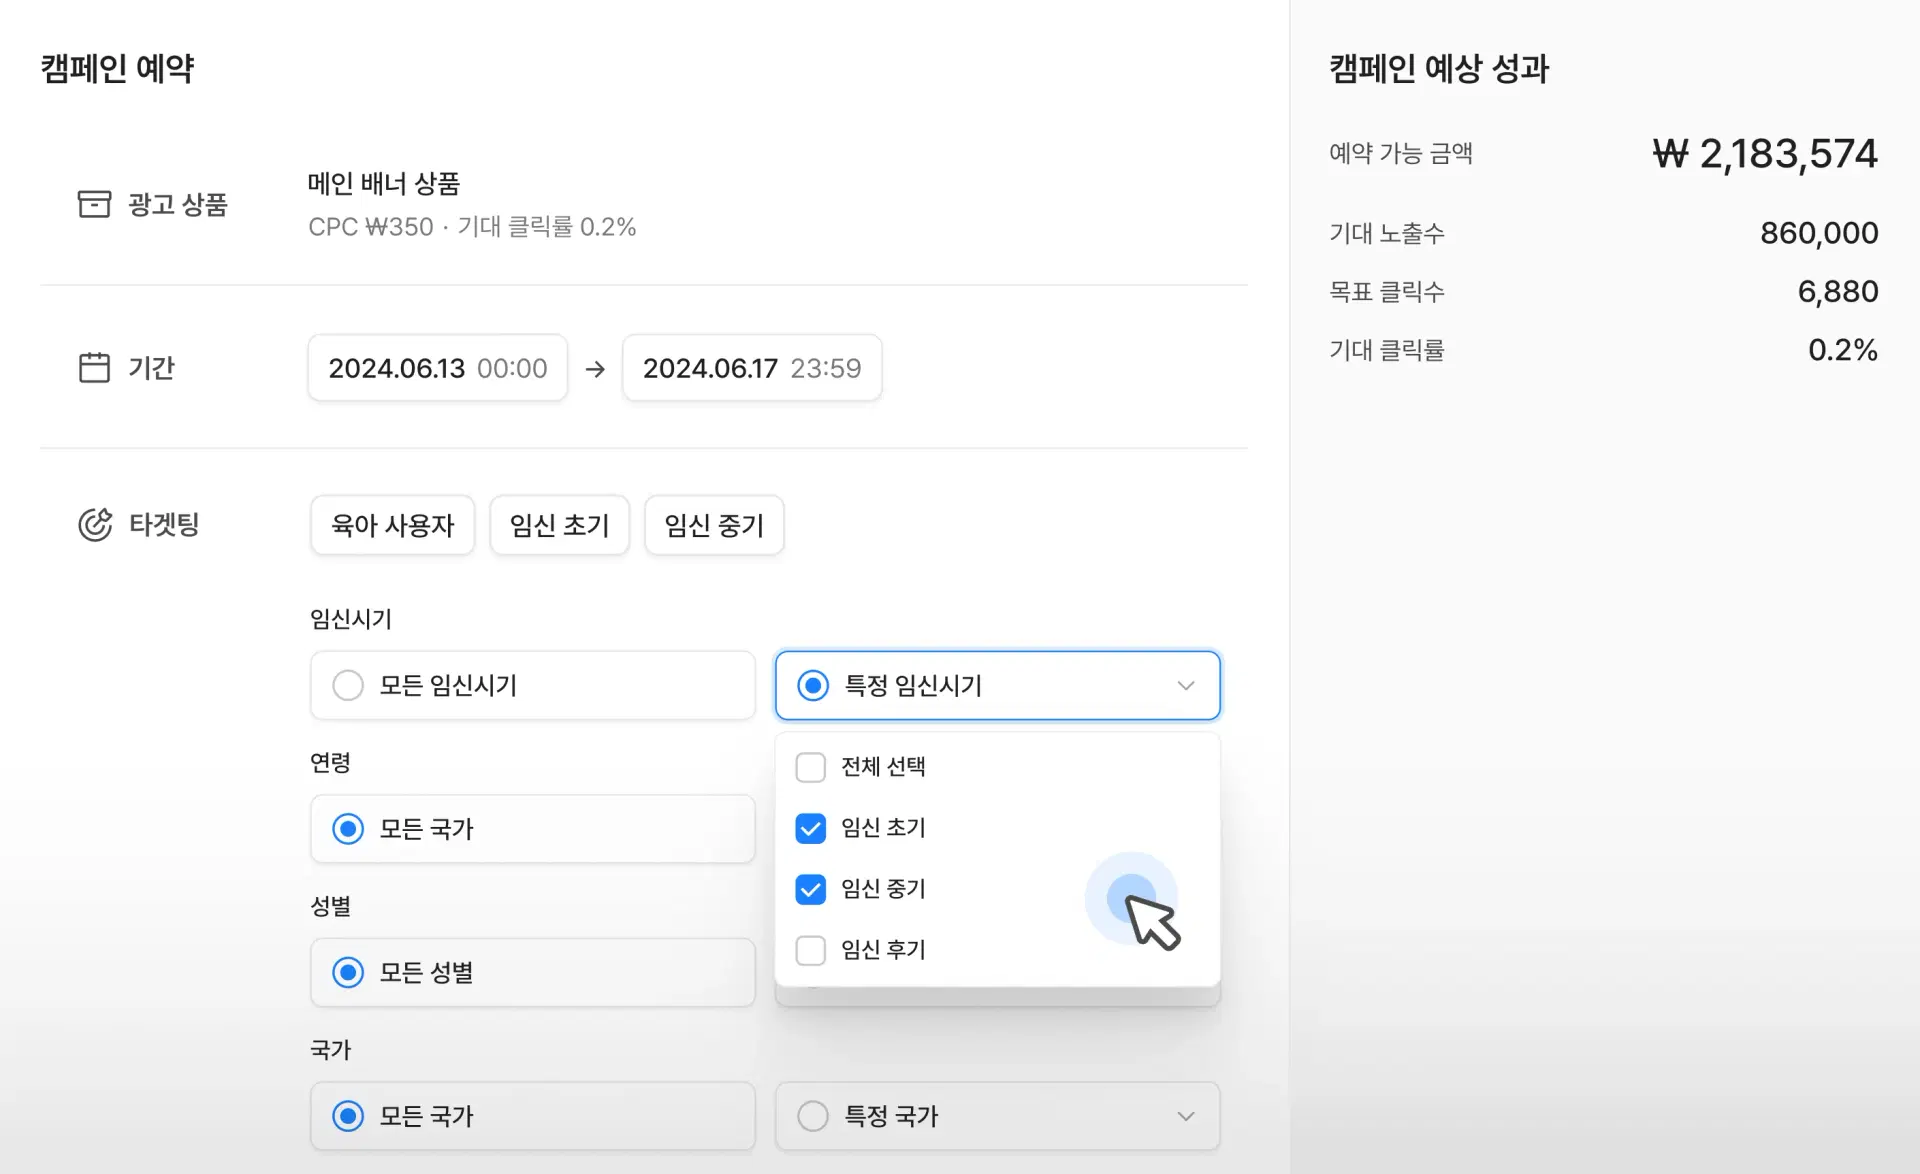Open the end date 2024.06.17 field
1920x1174 pixels.
click(x=751, y=368)
